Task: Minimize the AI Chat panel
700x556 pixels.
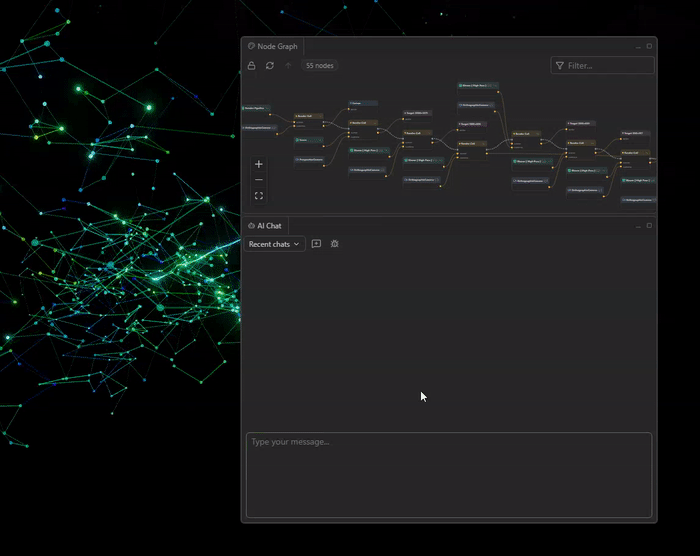Action: point(638,226)
